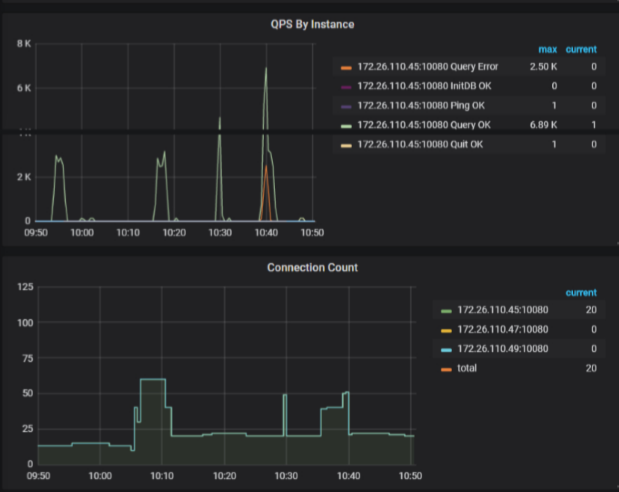The height and width of the screenshot is (492, 619).
Task: Sort Connection Count legend by current column
Action: coord(581,293)
